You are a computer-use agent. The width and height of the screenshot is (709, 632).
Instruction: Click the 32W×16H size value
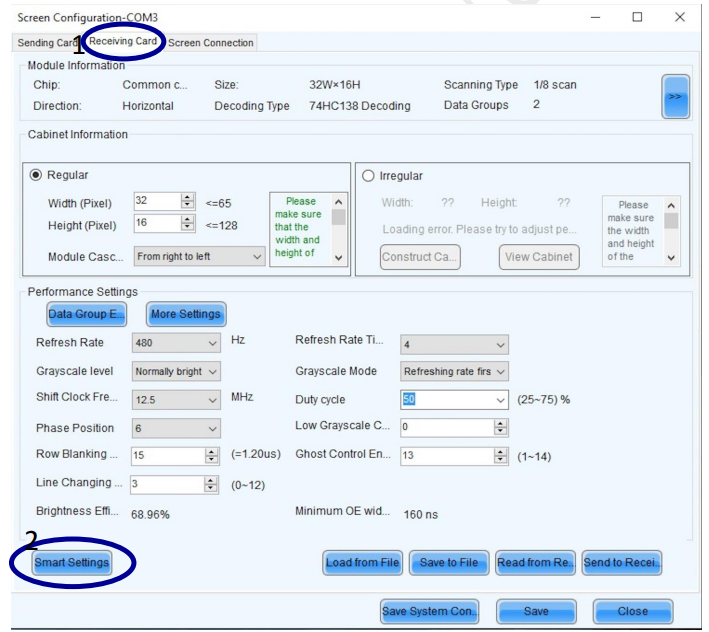coord(335,85)
